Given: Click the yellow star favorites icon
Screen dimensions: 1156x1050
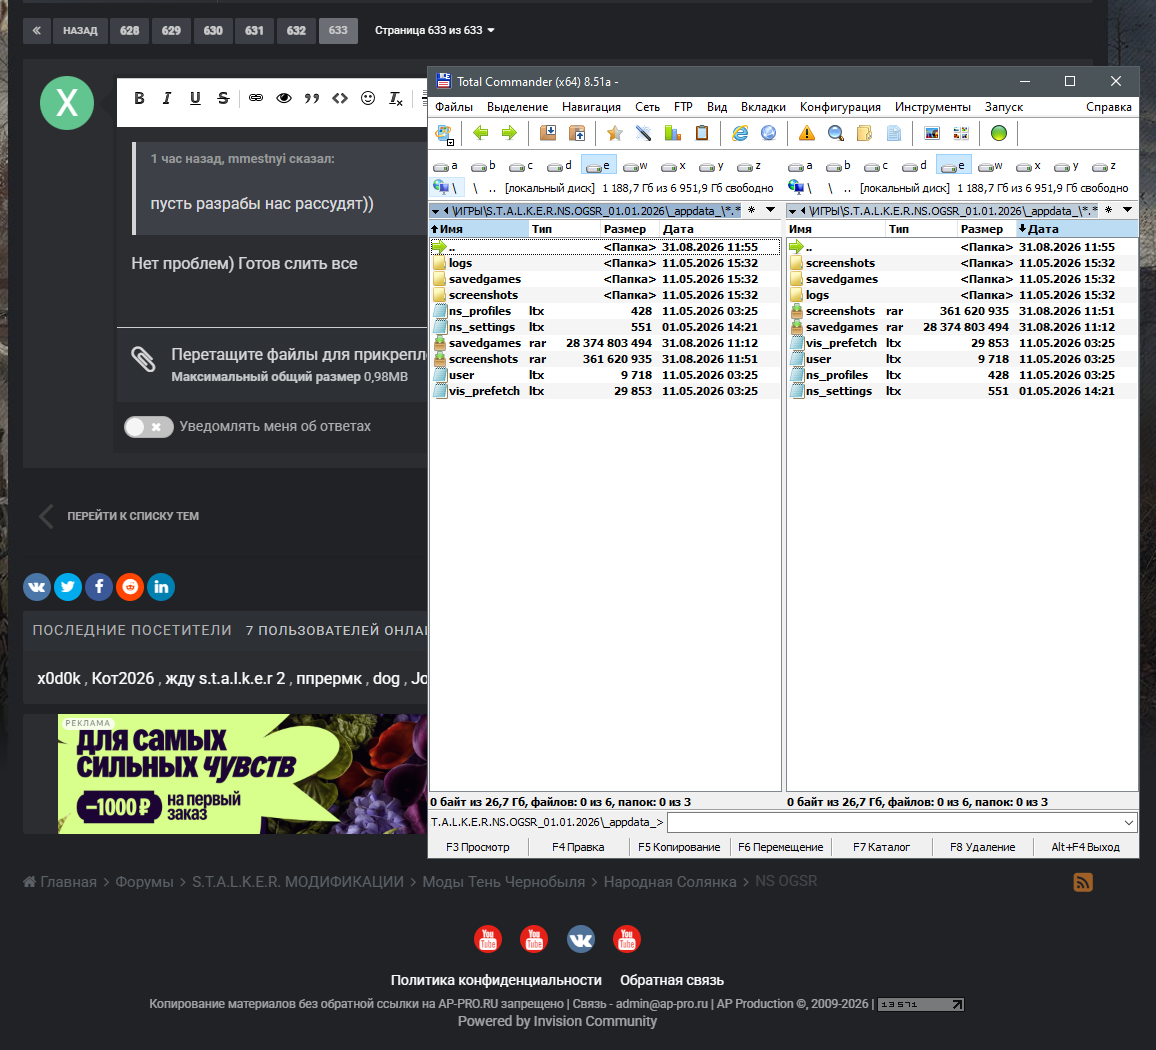Looking at the screenshot, I should (614, 133).
